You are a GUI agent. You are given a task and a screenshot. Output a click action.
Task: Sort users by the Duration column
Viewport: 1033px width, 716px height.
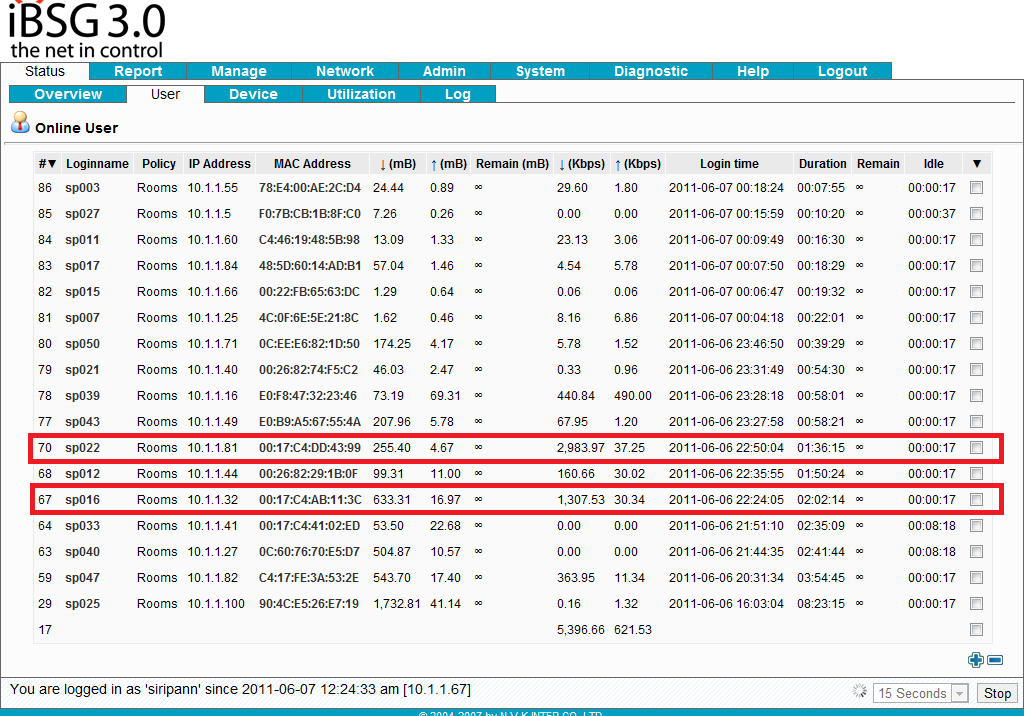pyautogui.click(x=821, y=164)
